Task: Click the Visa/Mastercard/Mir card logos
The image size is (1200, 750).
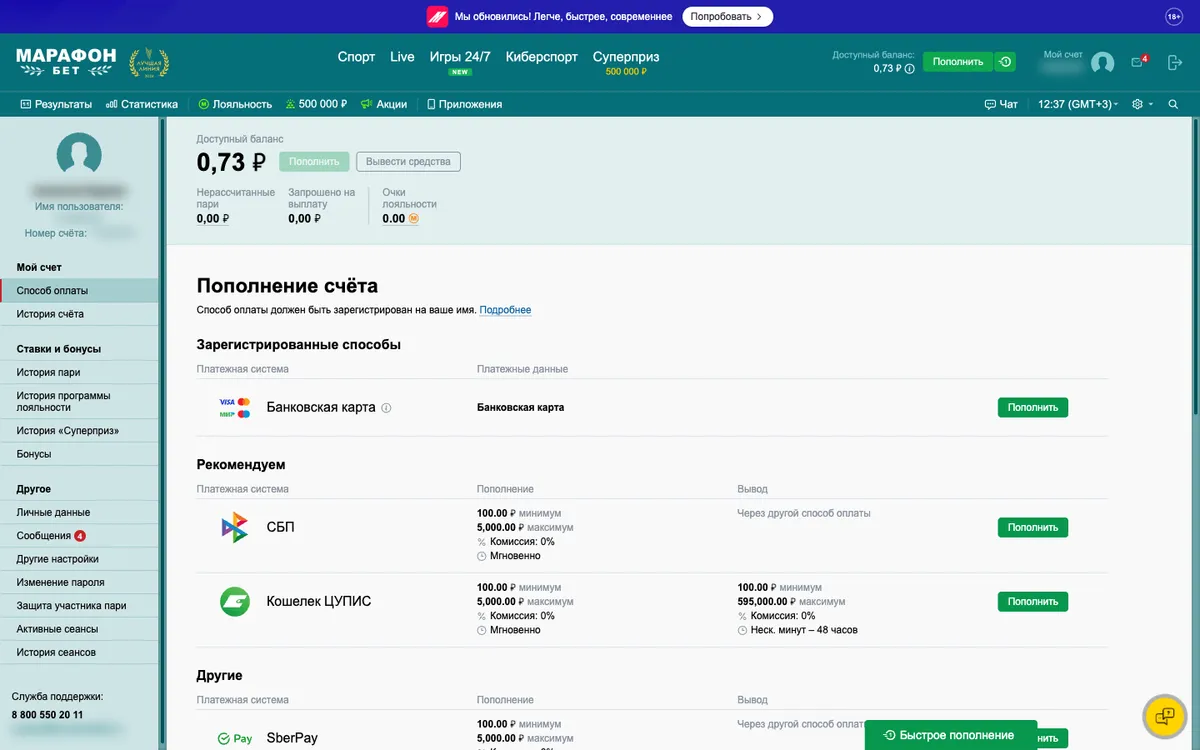Action: (x=235, y=408)
